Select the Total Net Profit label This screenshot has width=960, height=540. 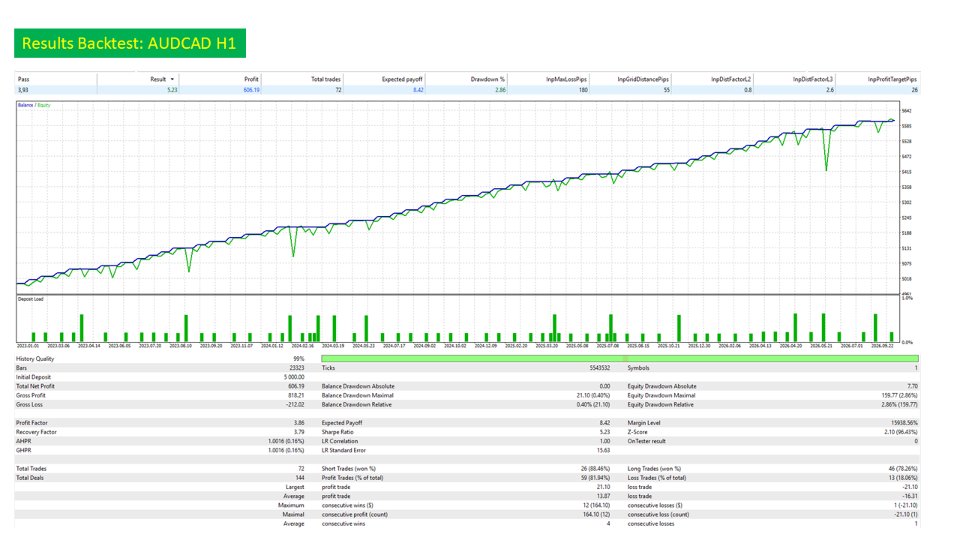point(35,386)
